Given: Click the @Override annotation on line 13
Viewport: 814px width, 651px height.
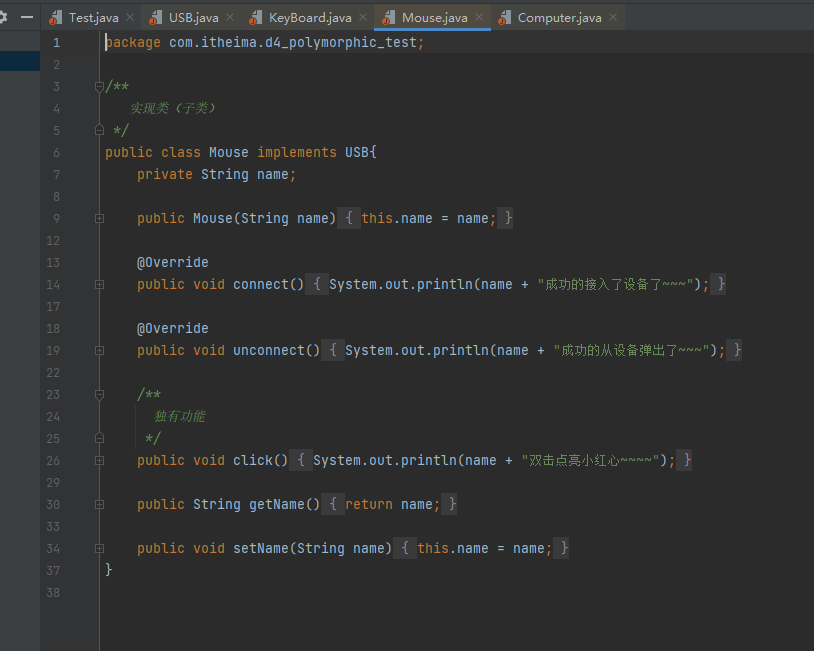Looking at the screenshot, I should pyautogui.click(x=172, y=263).
